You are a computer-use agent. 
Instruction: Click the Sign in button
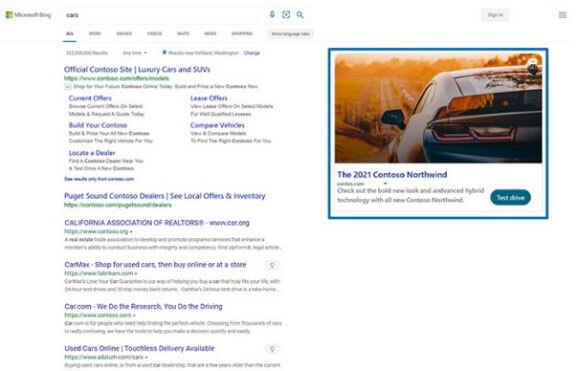pos(495,15)
